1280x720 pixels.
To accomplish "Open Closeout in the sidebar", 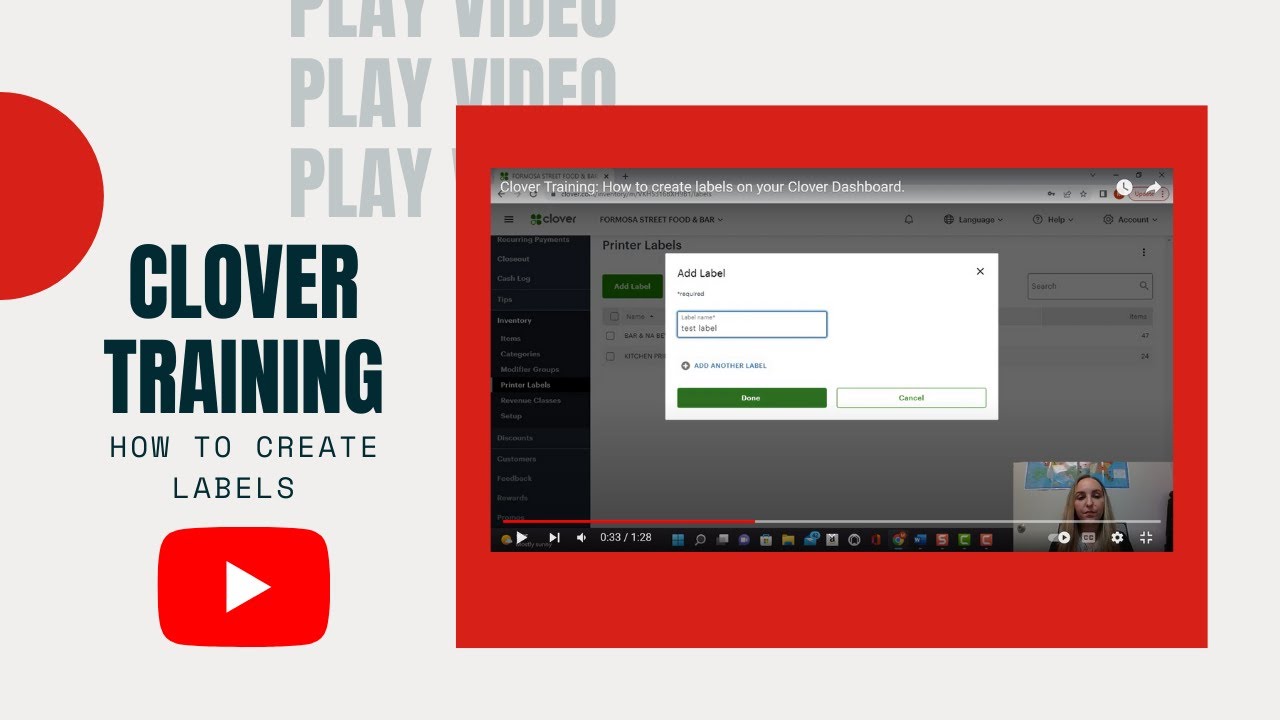I will [x=513, y=259].
